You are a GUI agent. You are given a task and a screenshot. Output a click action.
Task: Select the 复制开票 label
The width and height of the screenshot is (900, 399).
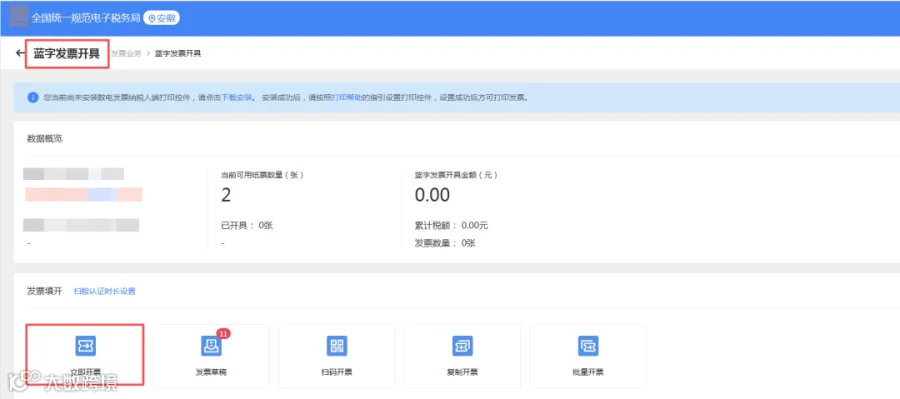462,372
